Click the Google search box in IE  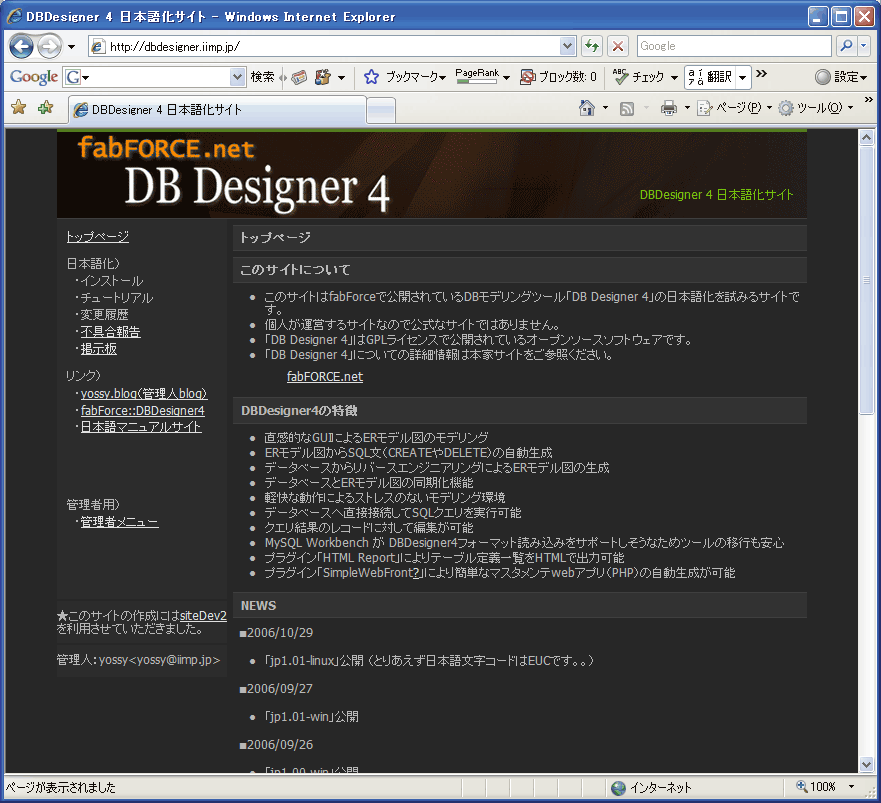click(734, 46)
